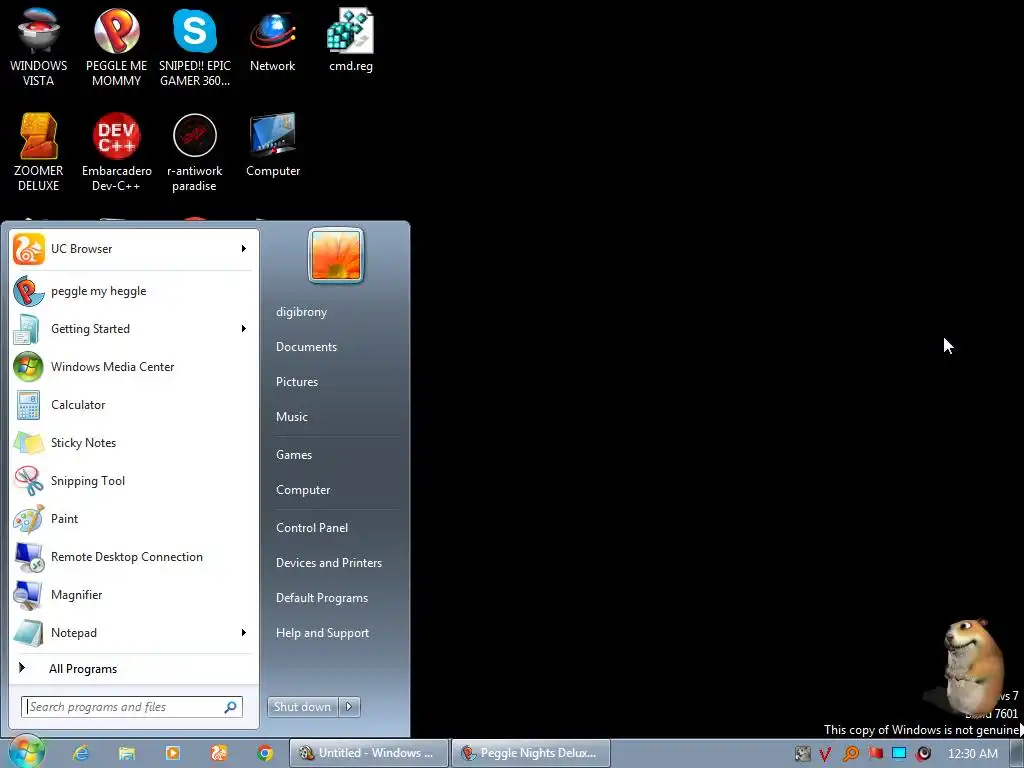This screenshot has width=1024, height=768.
Task: Open Internet Explorer from taskbar
Action: click(80, 753)
